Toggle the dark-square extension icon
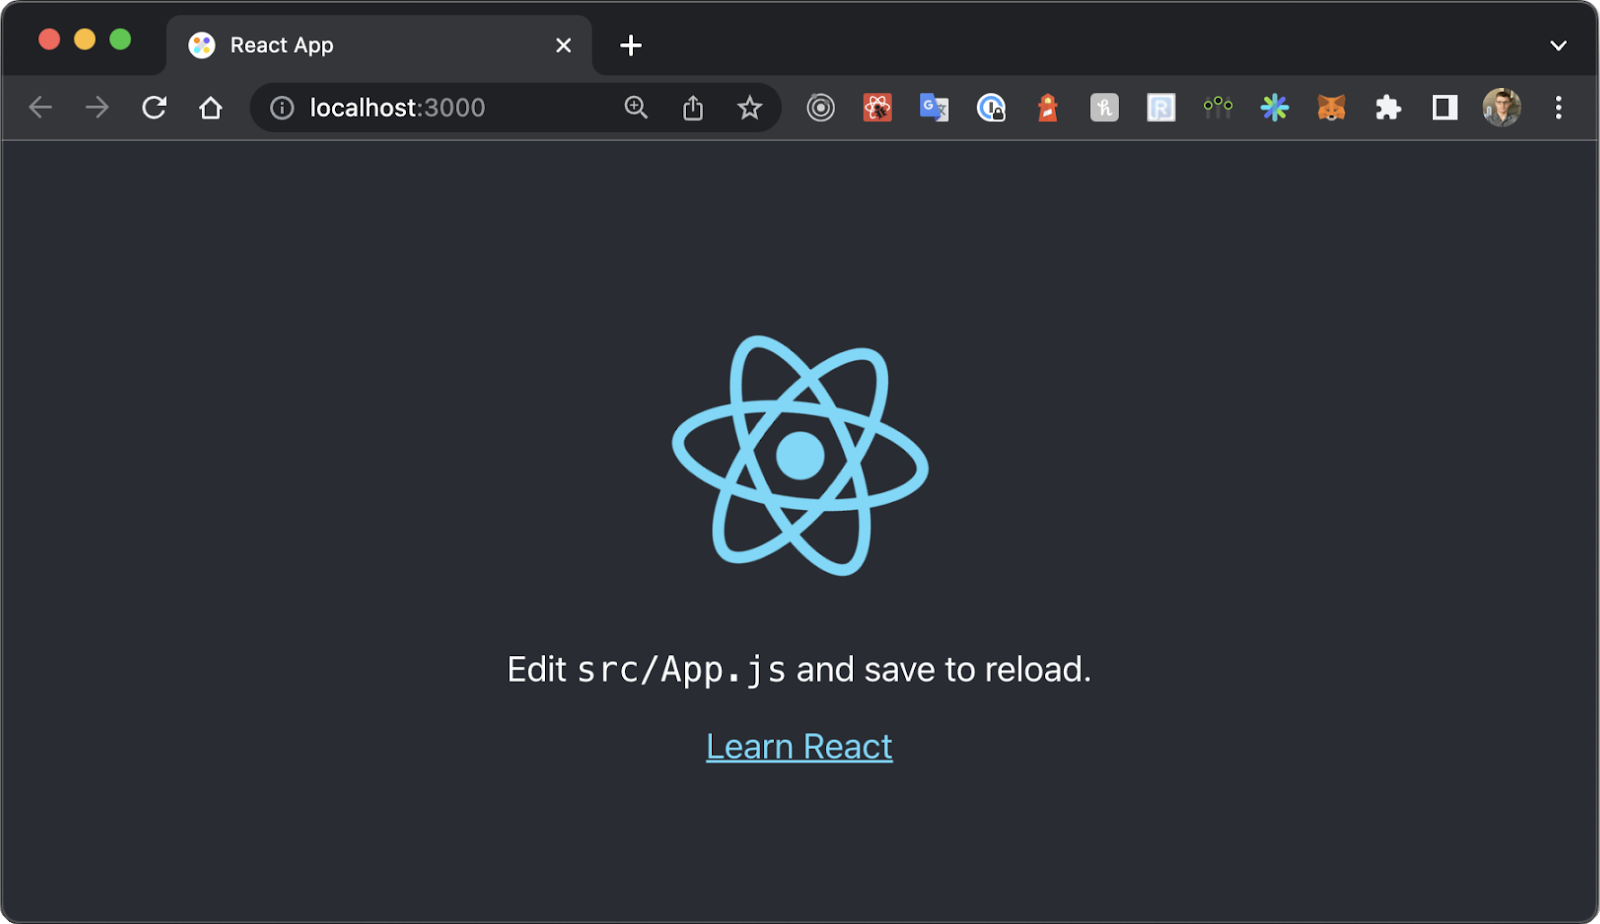The width and height of the screenshot is (1600, 924). coord(1444,107)
